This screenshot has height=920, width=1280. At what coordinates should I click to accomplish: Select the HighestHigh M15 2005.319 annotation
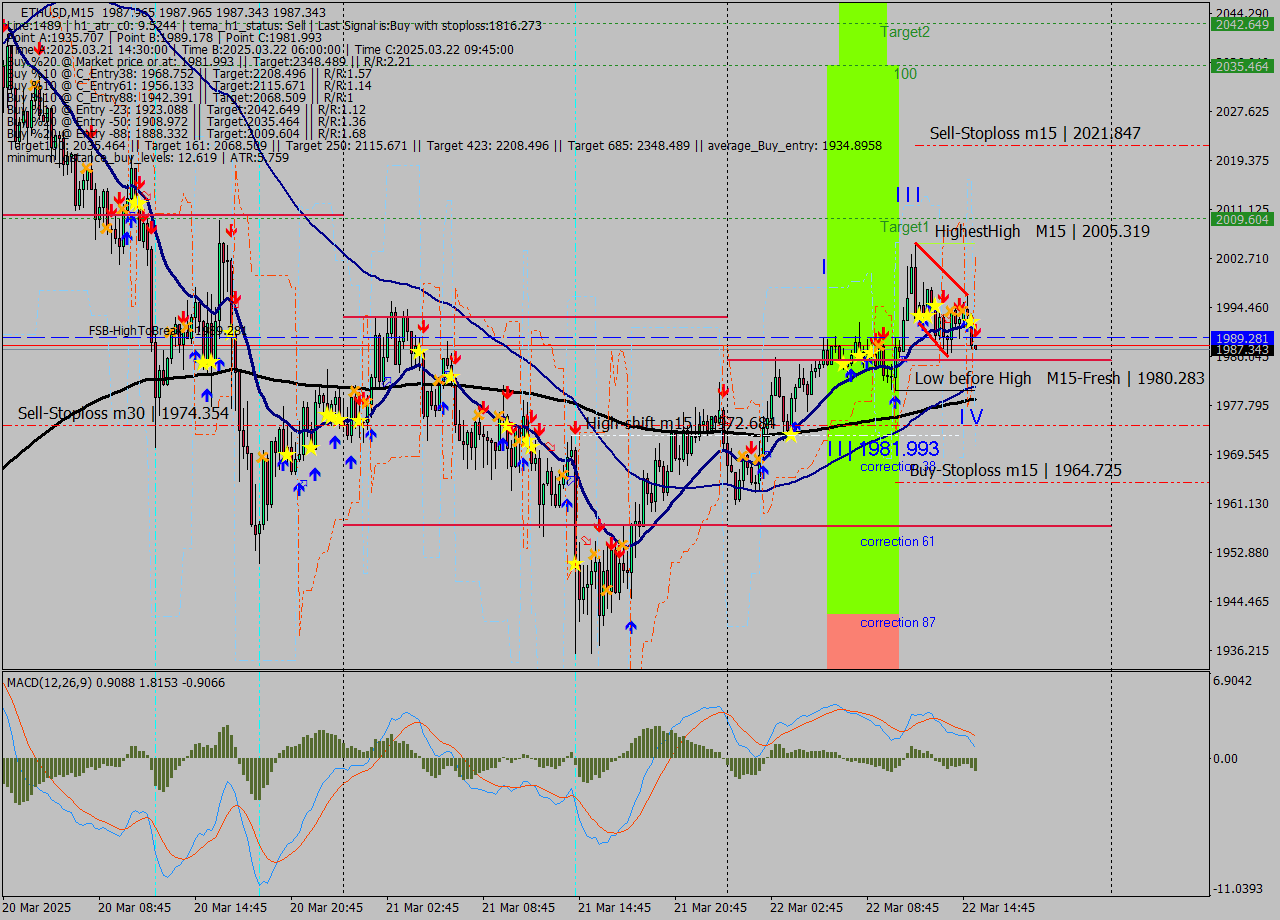tap(1043, 231)
